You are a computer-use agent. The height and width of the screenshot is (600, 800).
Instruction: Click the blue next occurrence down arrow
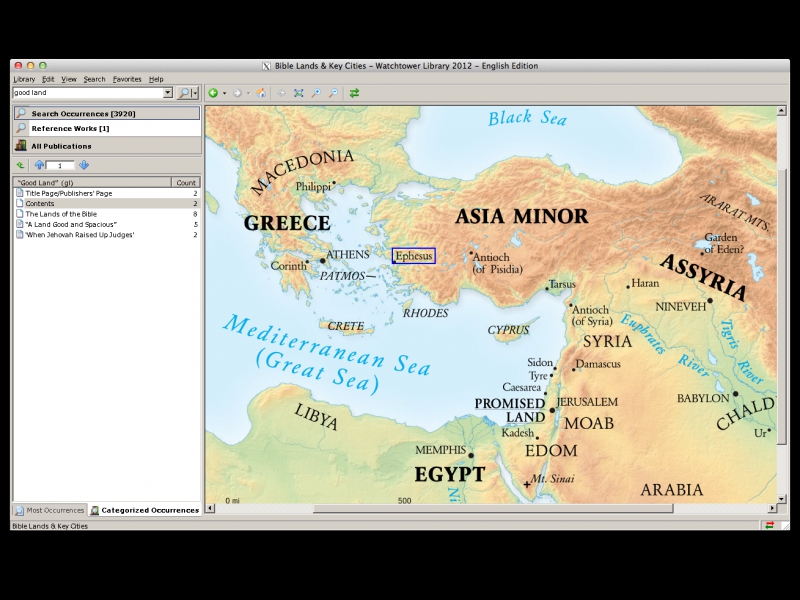click(84, 165)
